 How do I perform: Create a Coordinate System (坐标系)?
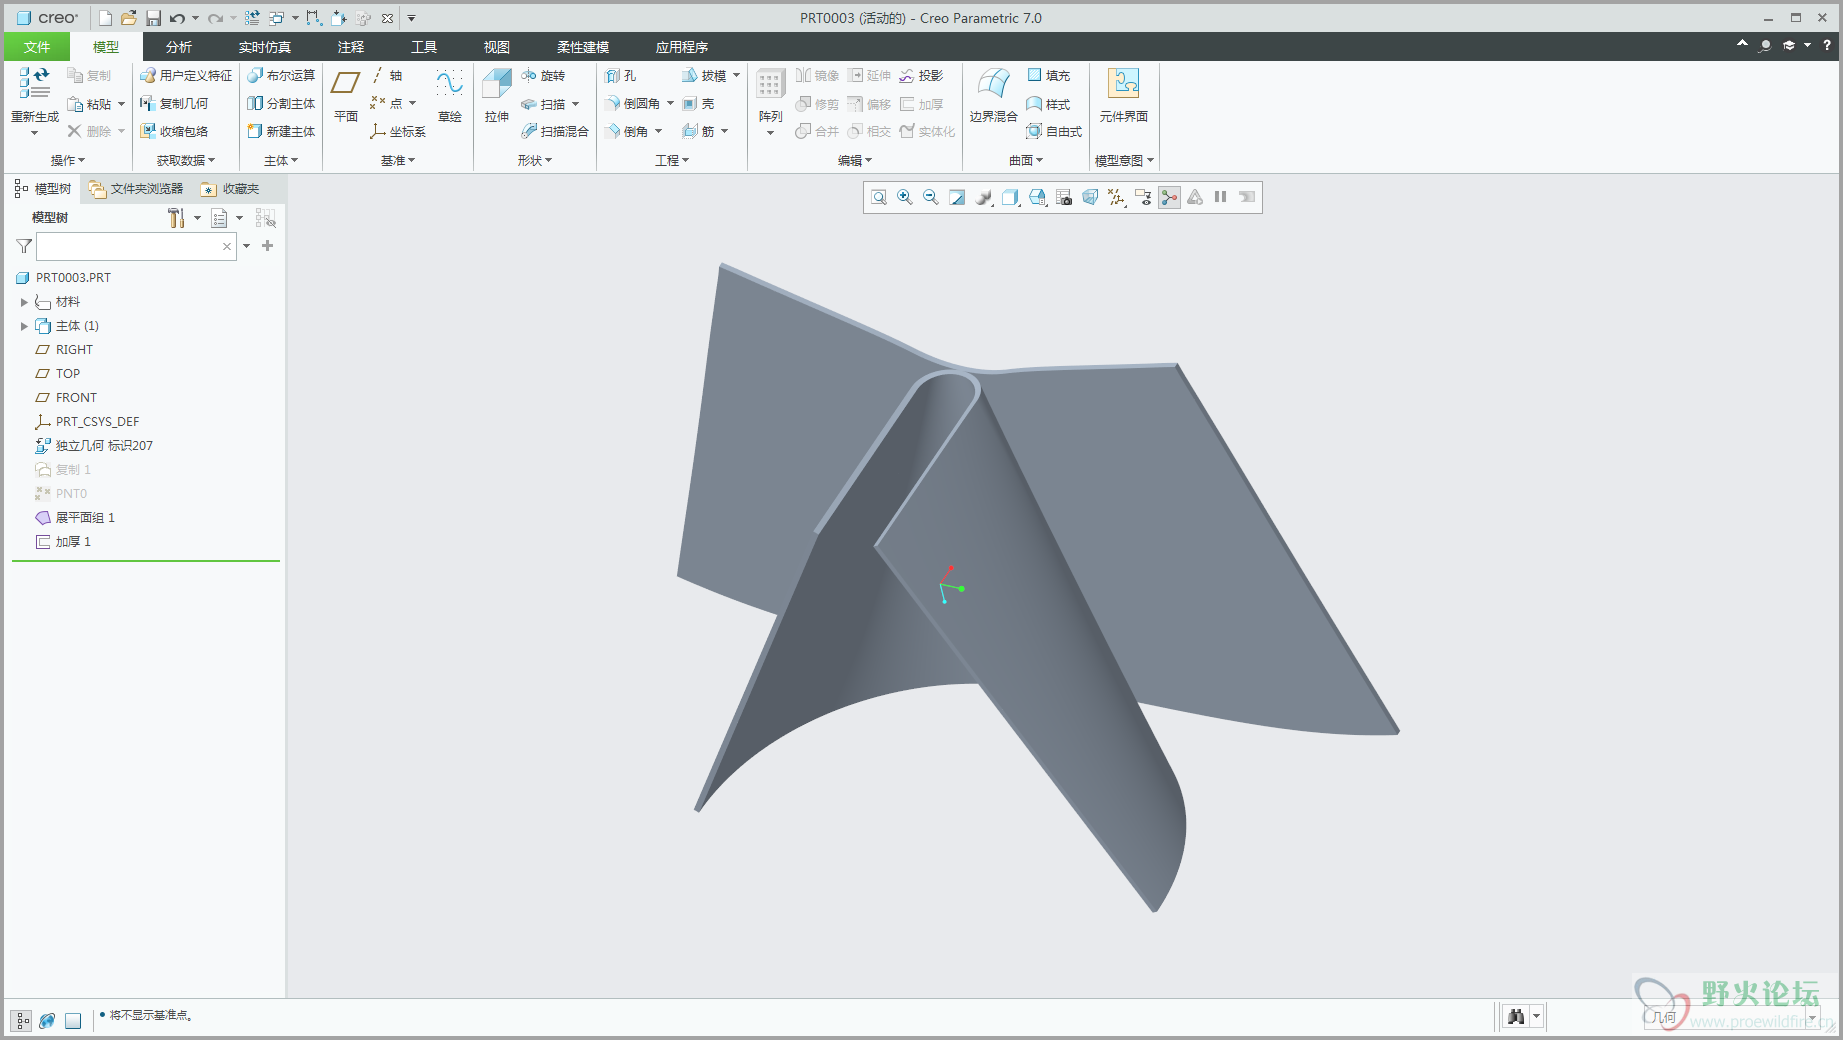pyautogui.click(x=397, y=131)
